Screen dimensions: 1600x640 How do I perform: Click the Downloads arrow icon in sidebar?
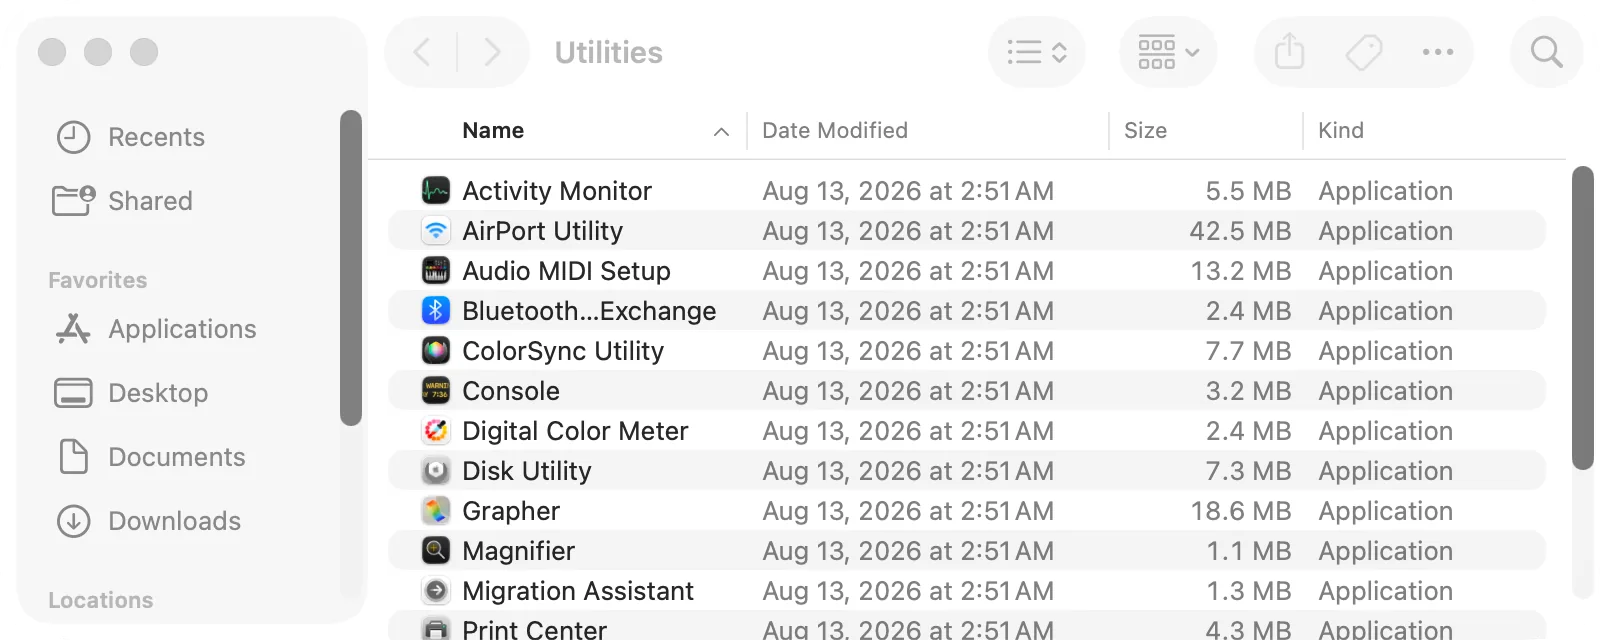click(x=73, y=521)
